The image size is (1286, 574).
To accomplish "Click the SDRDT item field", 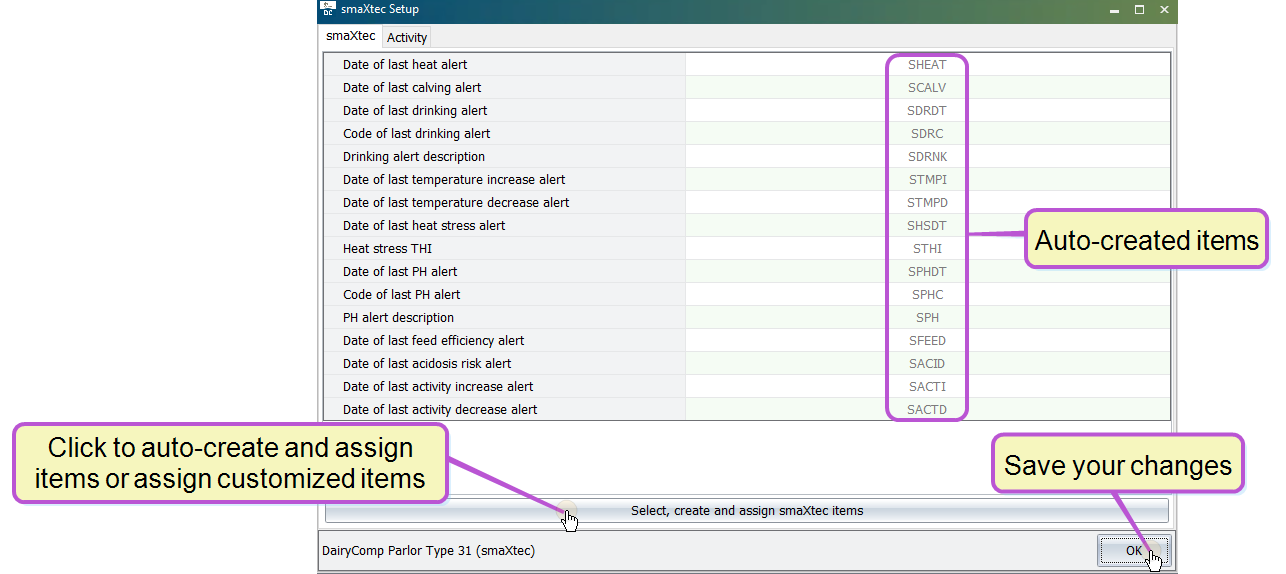I will point(927,110).
